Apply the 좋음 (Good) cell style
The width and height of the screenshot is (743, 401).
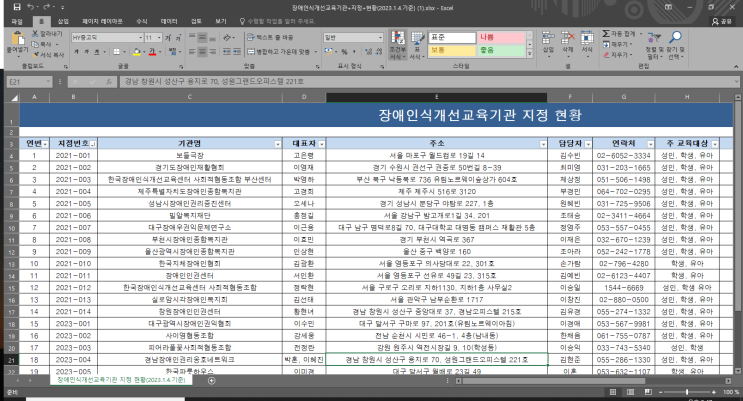point(501,50)
